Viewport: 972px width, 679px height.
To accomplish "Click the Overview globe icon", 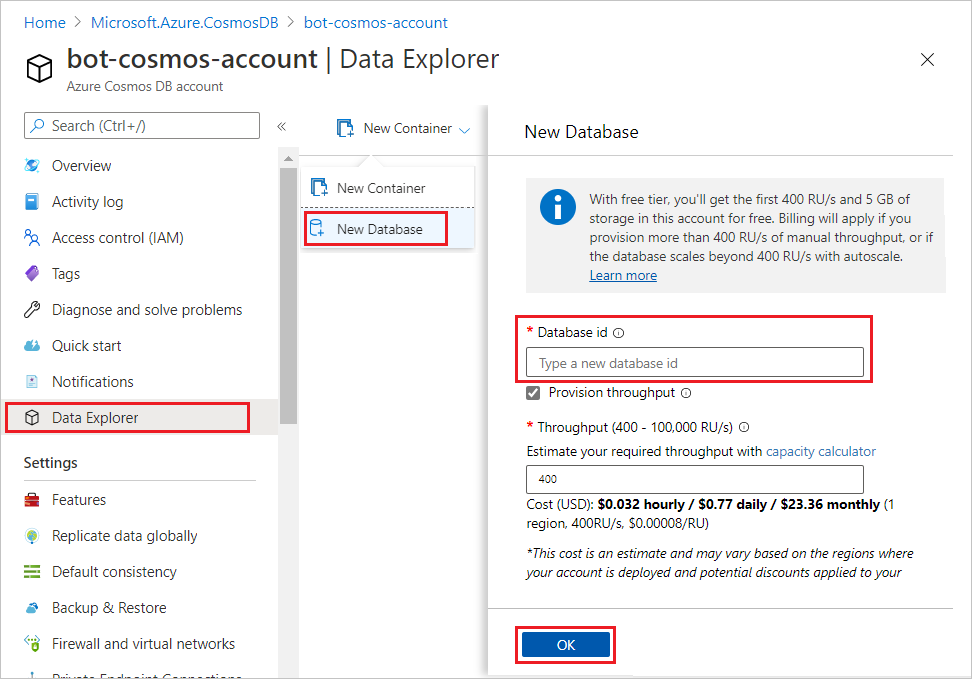I will [x=32, y=166].
